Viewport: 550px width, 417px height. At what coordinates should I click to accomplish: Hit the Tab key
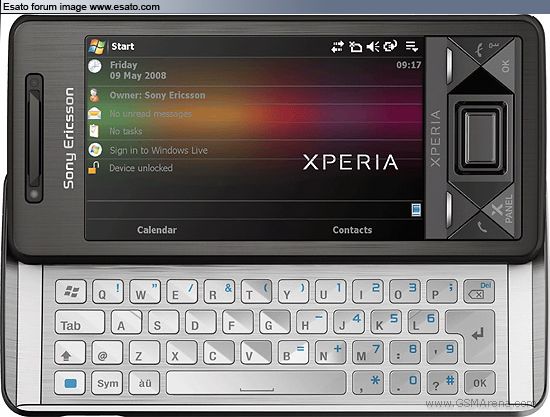click(x=80, y=322)
